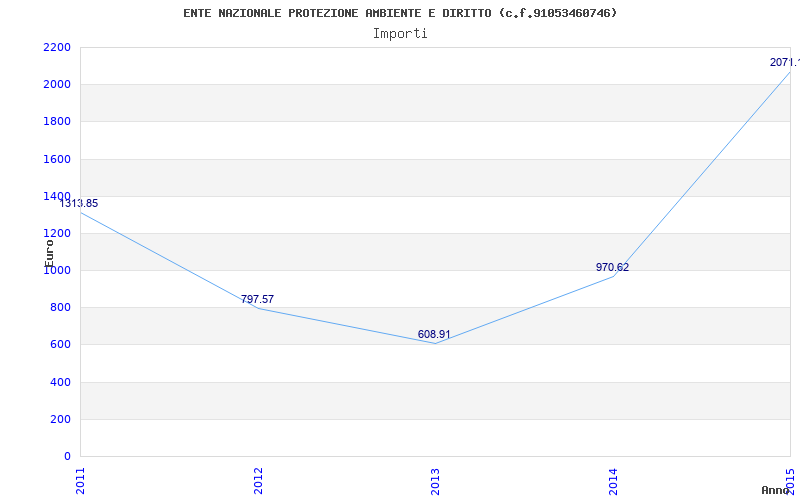Click the 970.62 data point label
Viewport: 800px width, 500px height.
[x=612, y=267]
